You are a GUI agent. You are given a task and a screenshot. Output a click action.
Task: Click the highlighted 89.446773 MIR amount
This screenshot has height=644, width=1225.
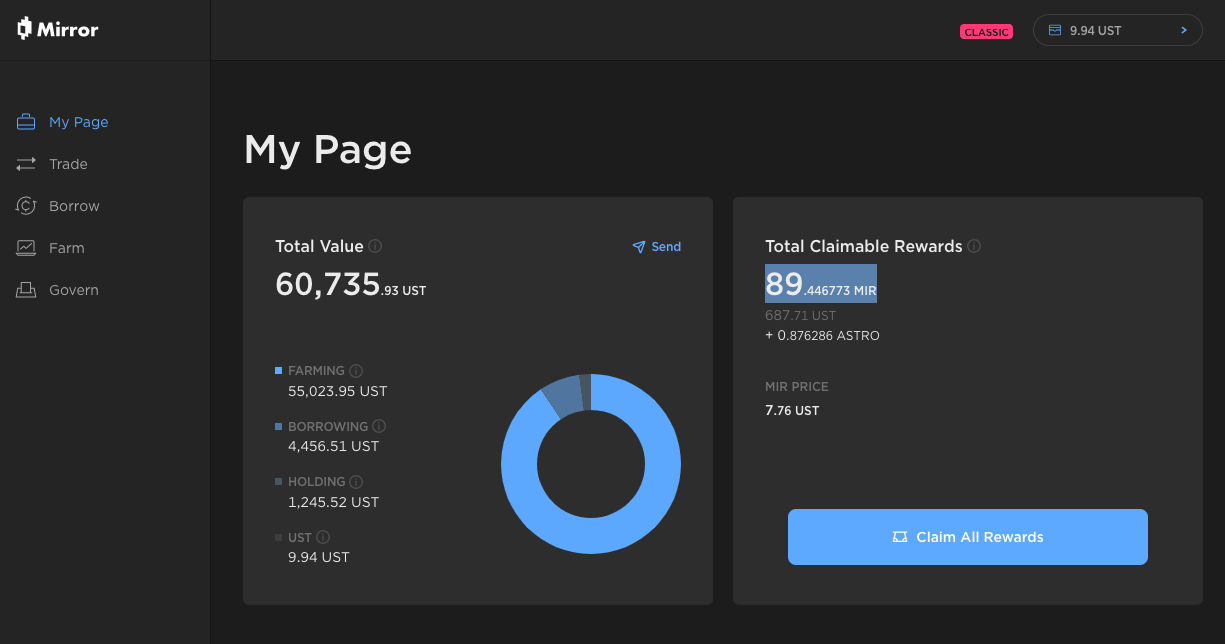click(821, 283)
